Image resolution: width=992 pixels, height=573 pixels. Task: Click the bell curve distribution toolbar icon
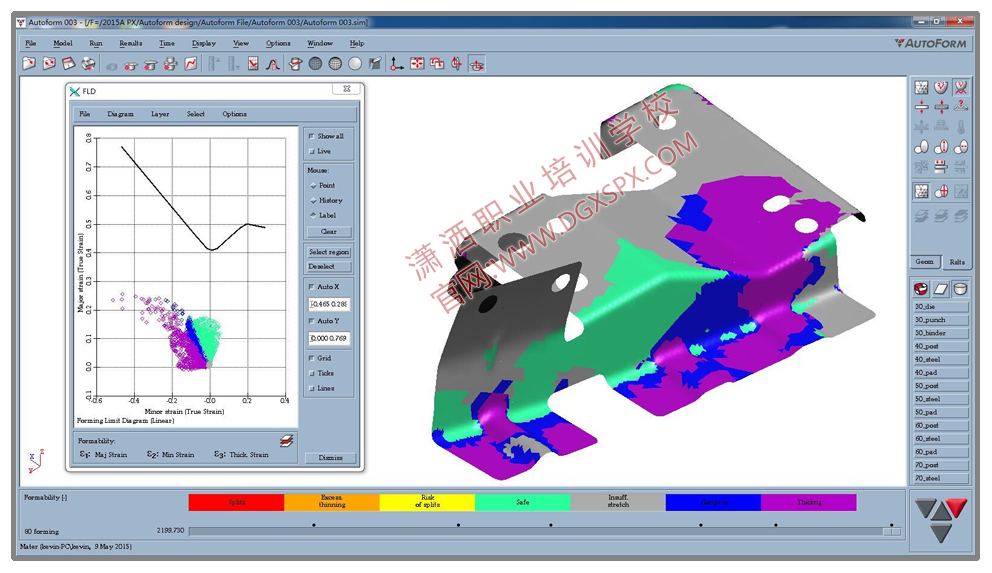click(x=273, y=64)
